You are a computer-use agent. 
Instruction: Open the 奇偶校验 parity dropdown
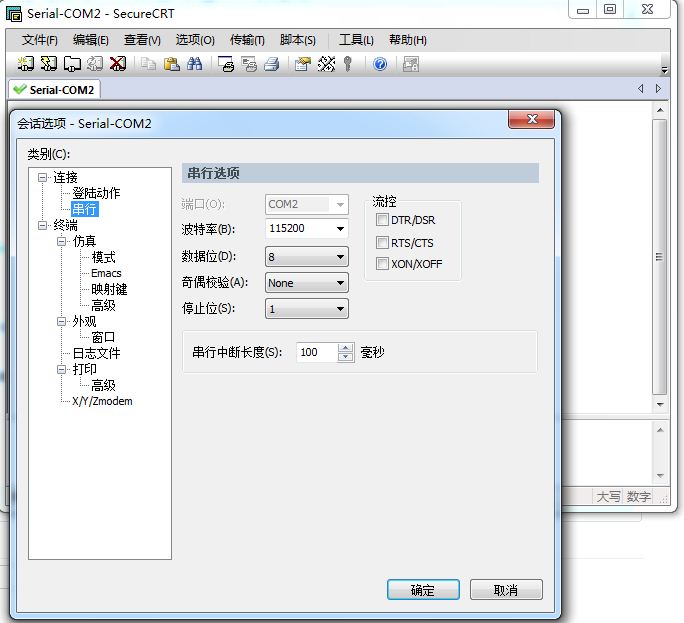tap(340, 283)
